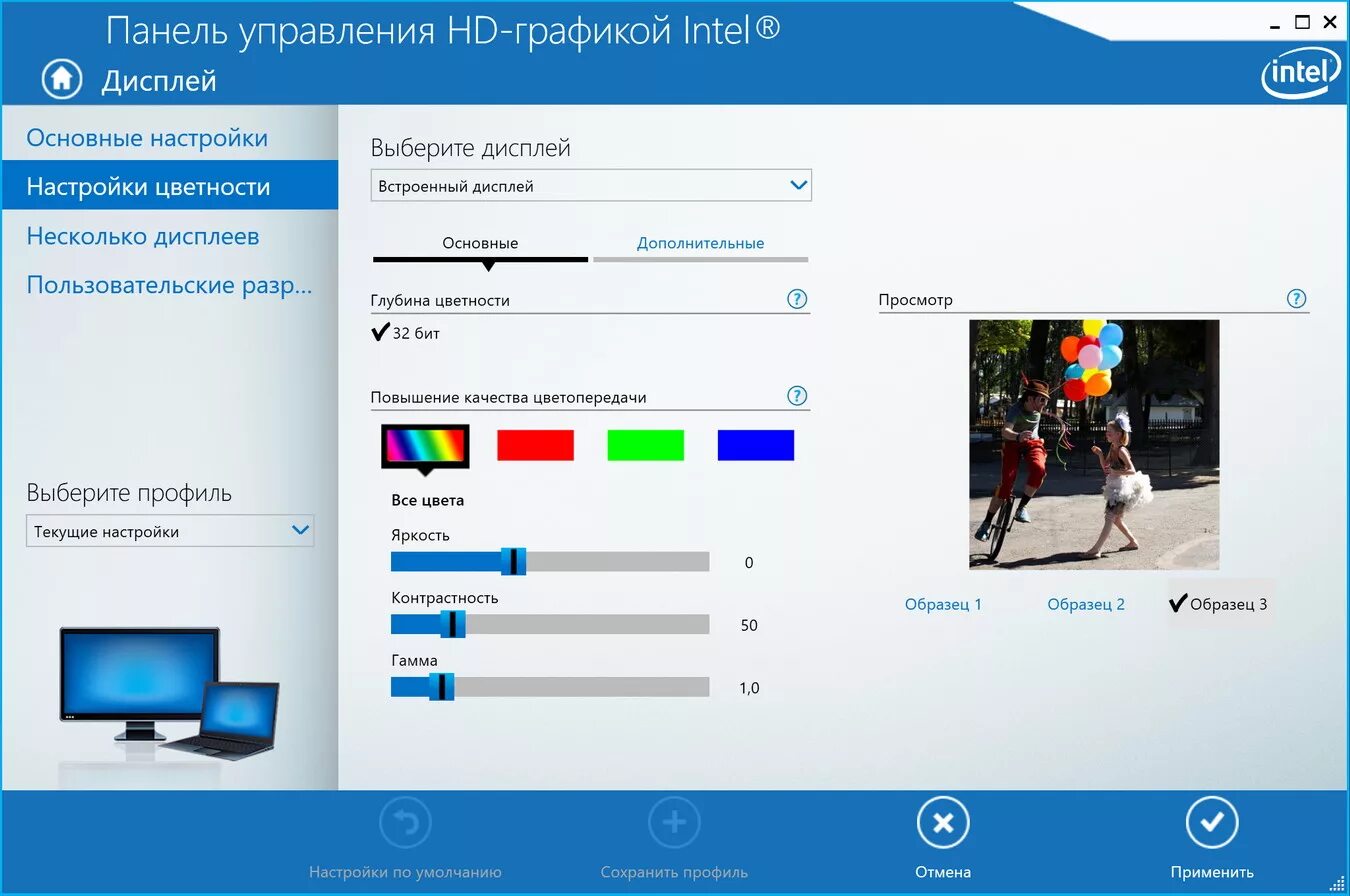Click the Яркость value 0
Viewport: 1350px width, 896px height.
749,563
